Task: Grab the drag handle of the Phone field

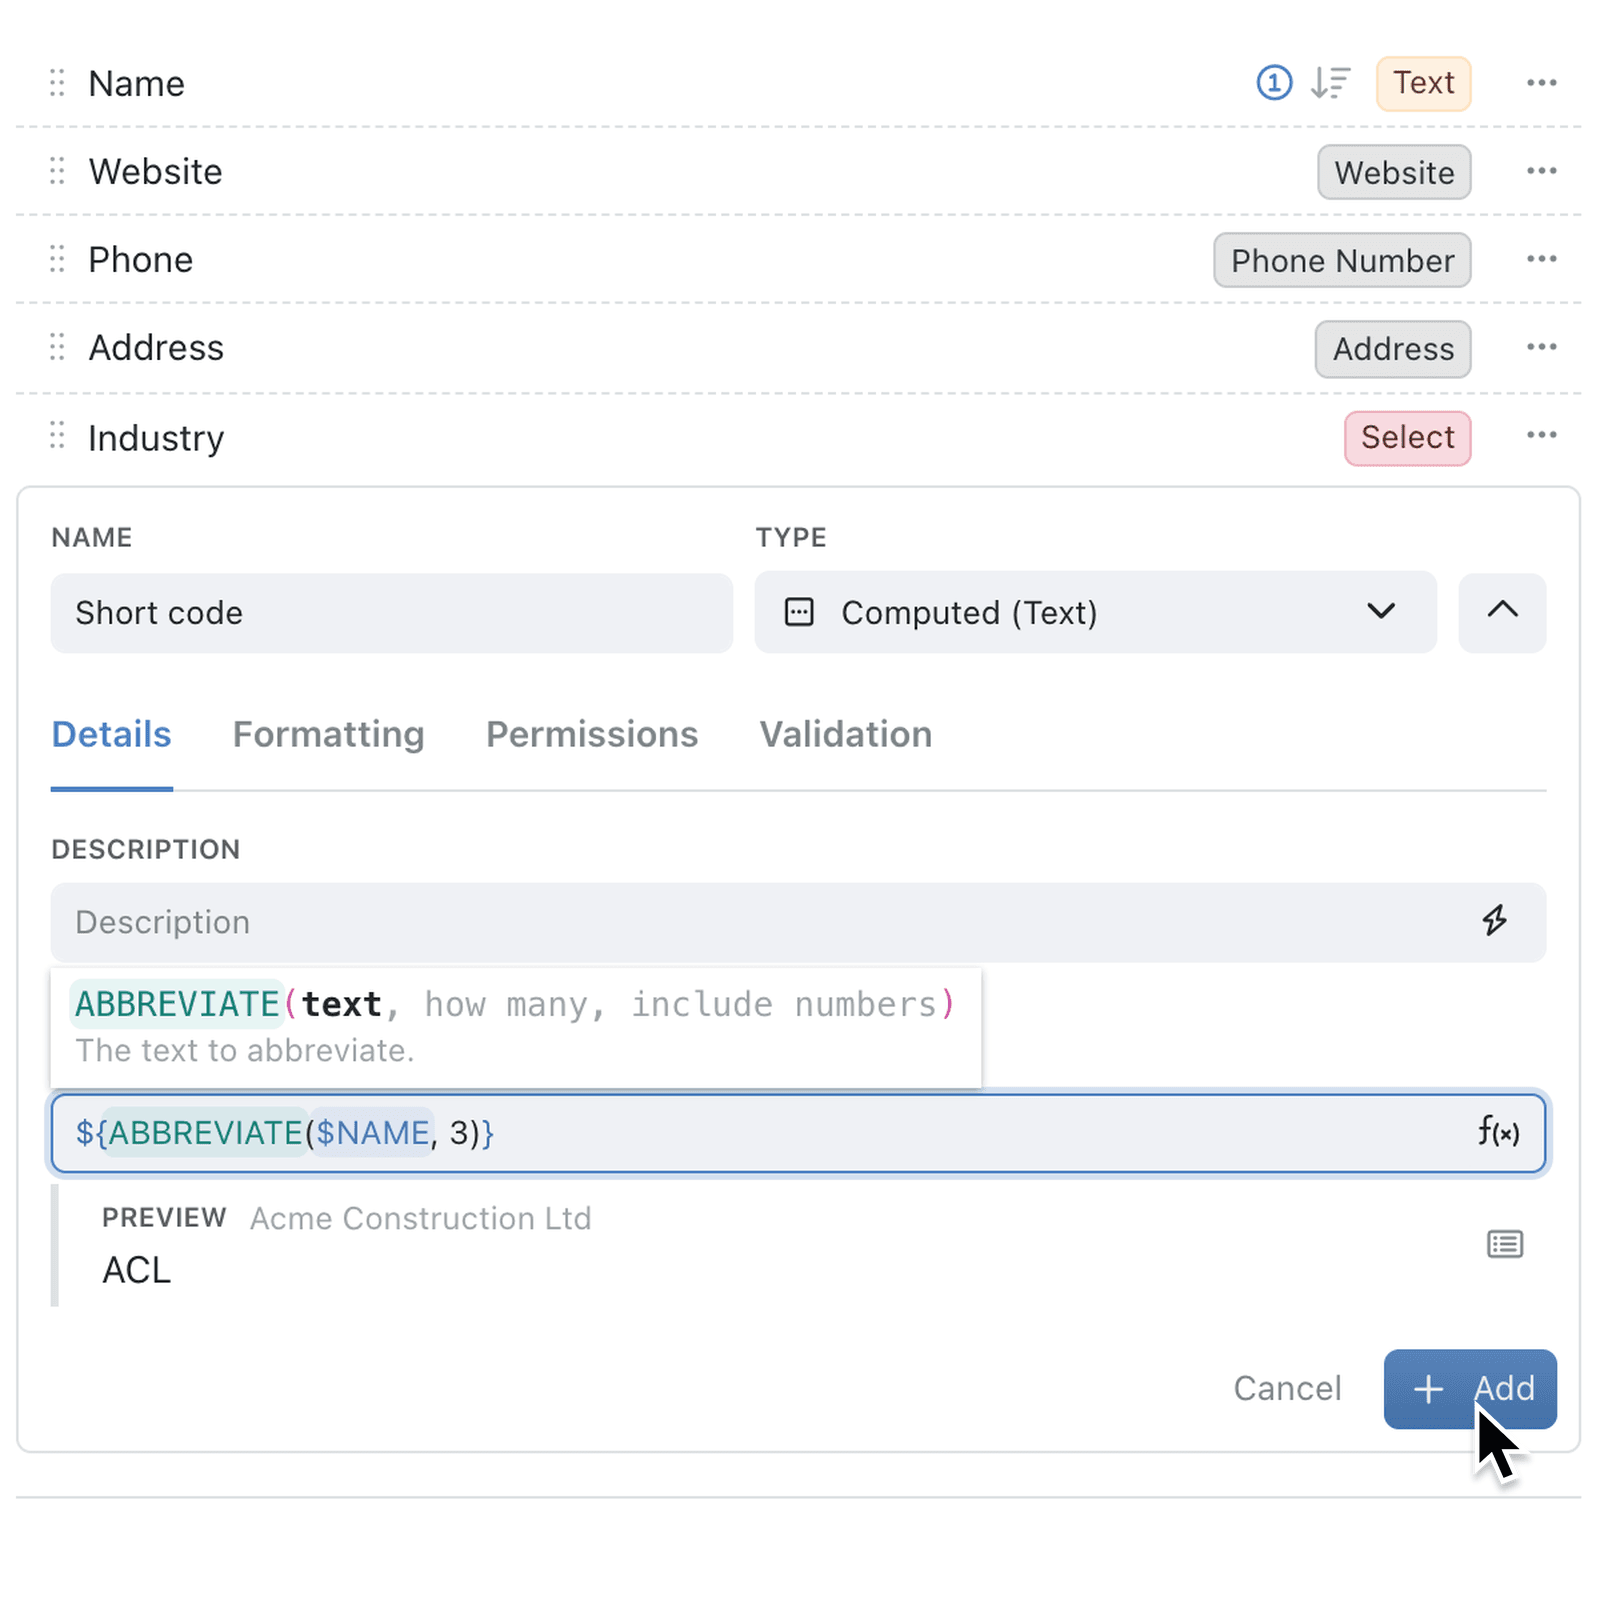Action: coord(57,259)
